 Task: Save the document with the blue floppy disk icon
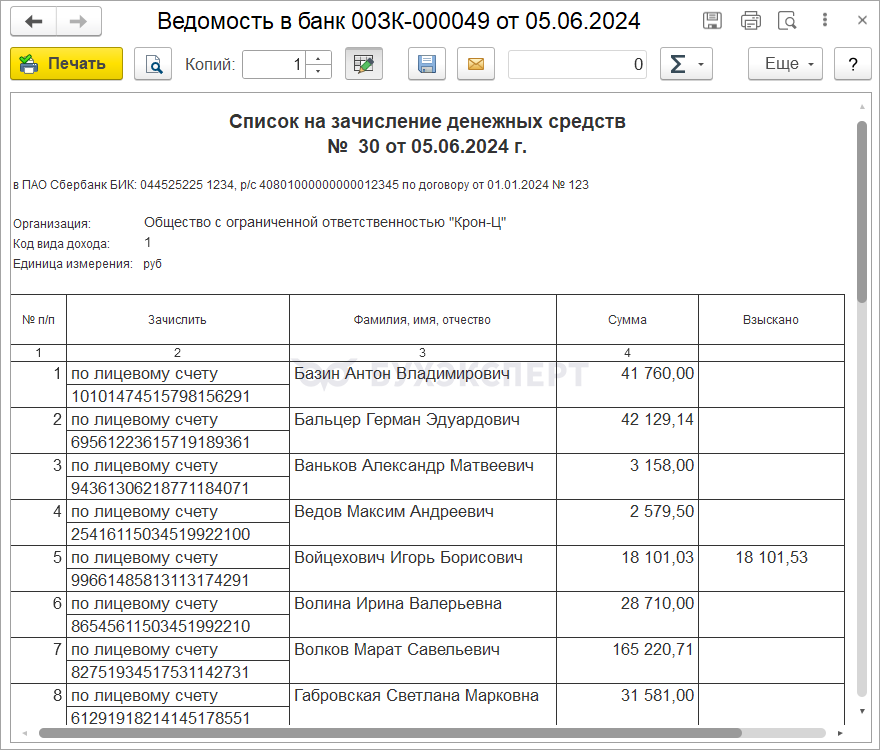(x=427, y=64)
